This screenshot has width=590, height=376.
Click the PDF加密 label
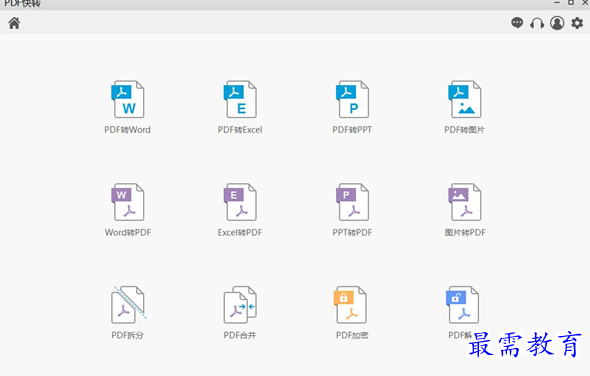click(x=352, y=335)
